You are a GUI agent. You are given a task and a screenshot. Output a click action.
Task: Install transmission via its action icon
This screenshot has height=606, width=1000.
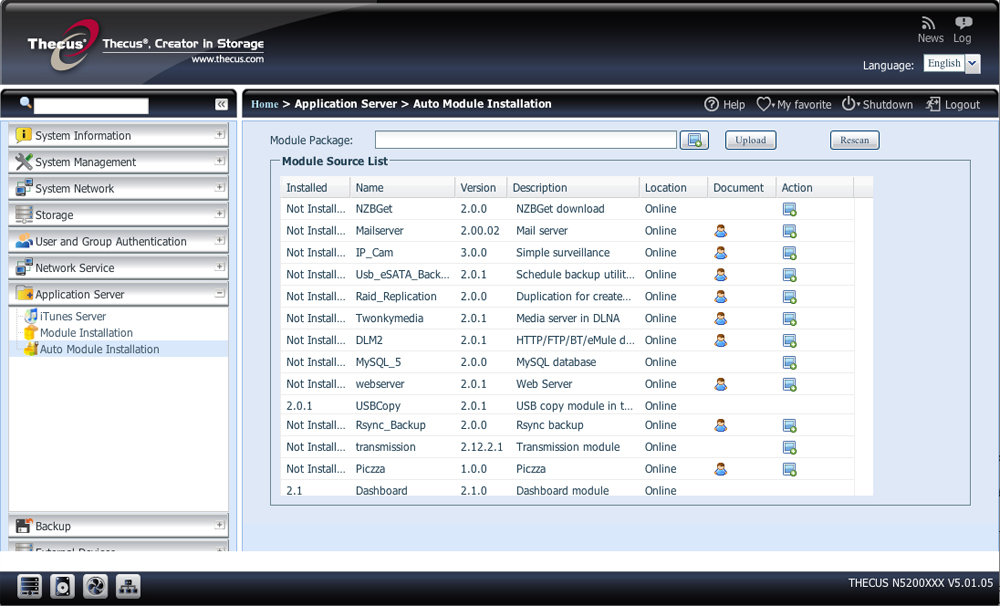[790, 447]
